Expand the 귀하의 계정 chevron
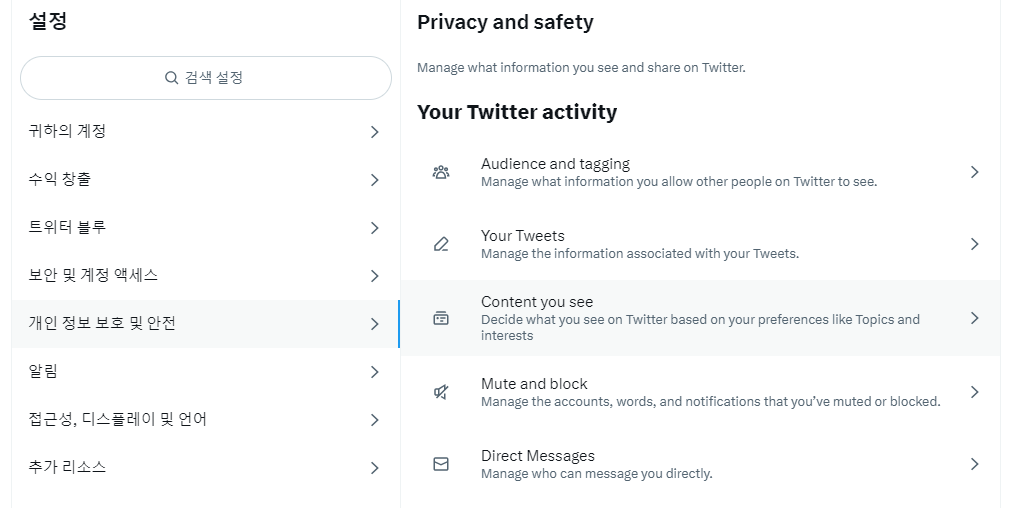This screenshot has width=1013, height=508. 375,132
